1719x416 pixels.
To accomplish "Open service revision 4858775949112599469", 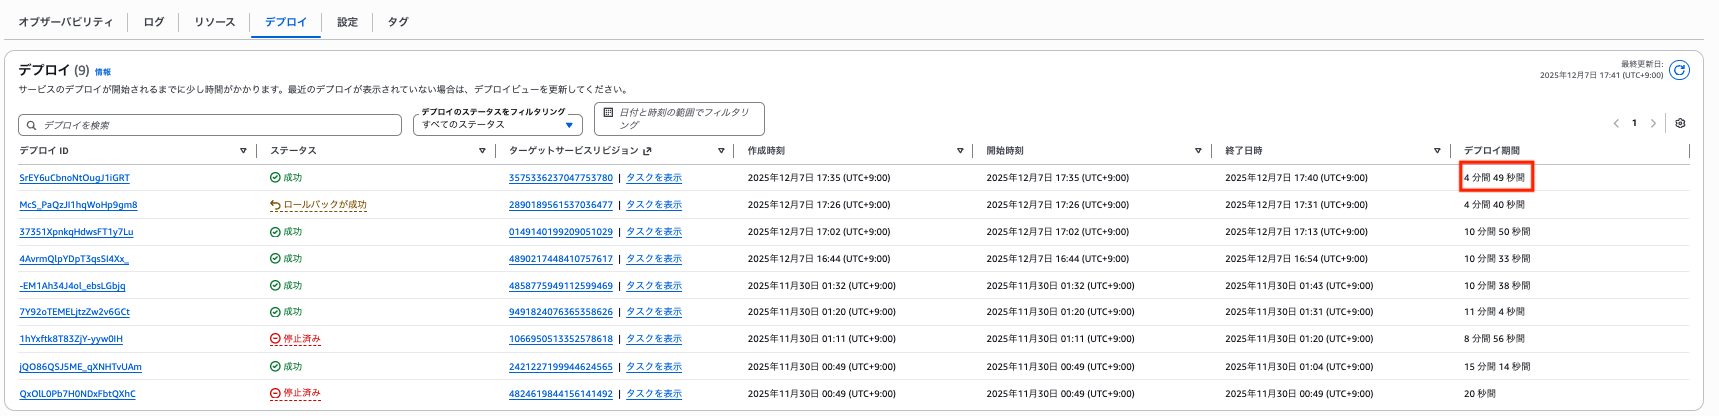I will click(x=561, y=286).
